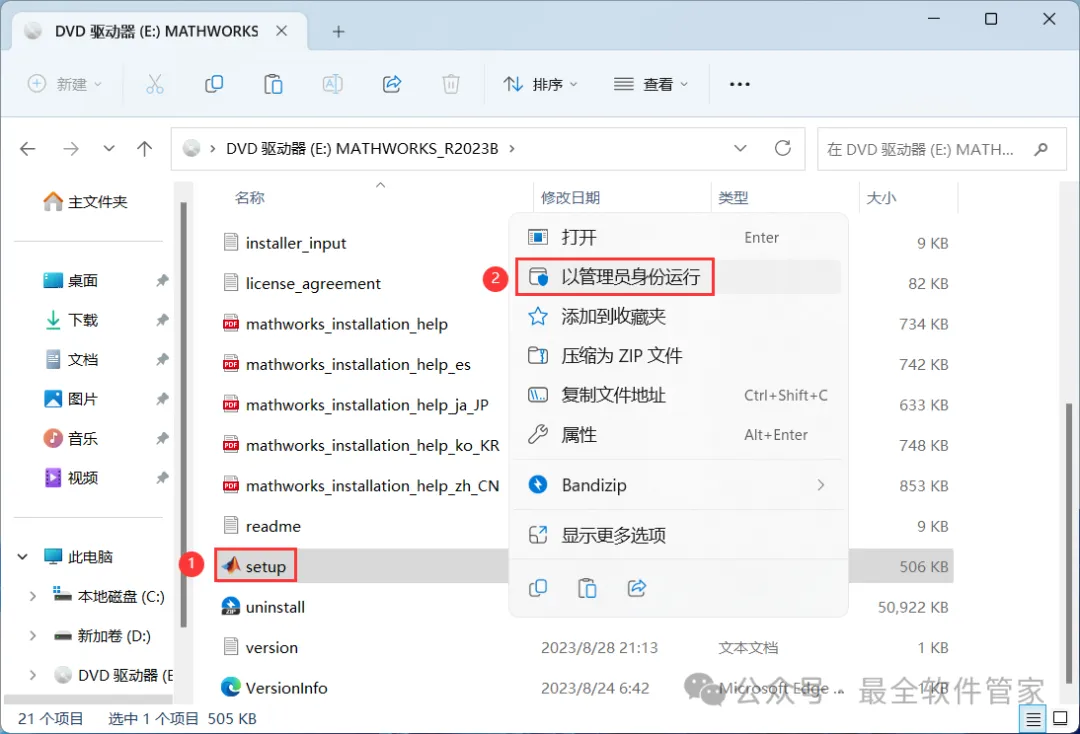
Task: Refresh the current folder view
Action: (x=782, y=148)
